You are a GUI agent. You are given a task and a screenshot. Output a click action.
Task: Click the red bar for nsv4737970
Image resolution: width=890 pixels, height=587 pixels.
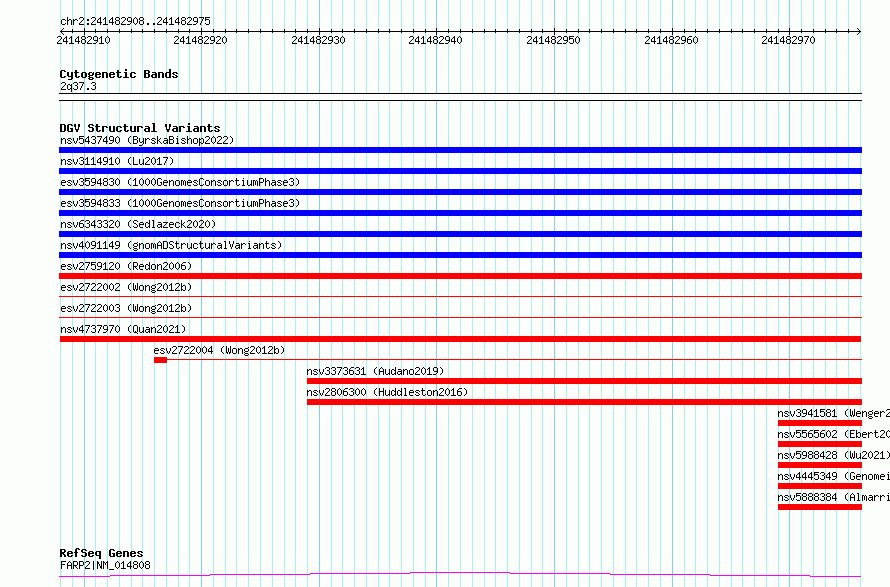460,339
